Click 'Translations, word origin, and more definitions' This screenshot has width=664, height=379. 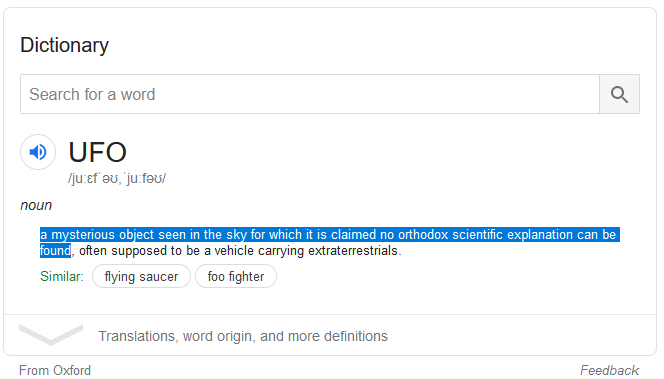pos(243,336)
